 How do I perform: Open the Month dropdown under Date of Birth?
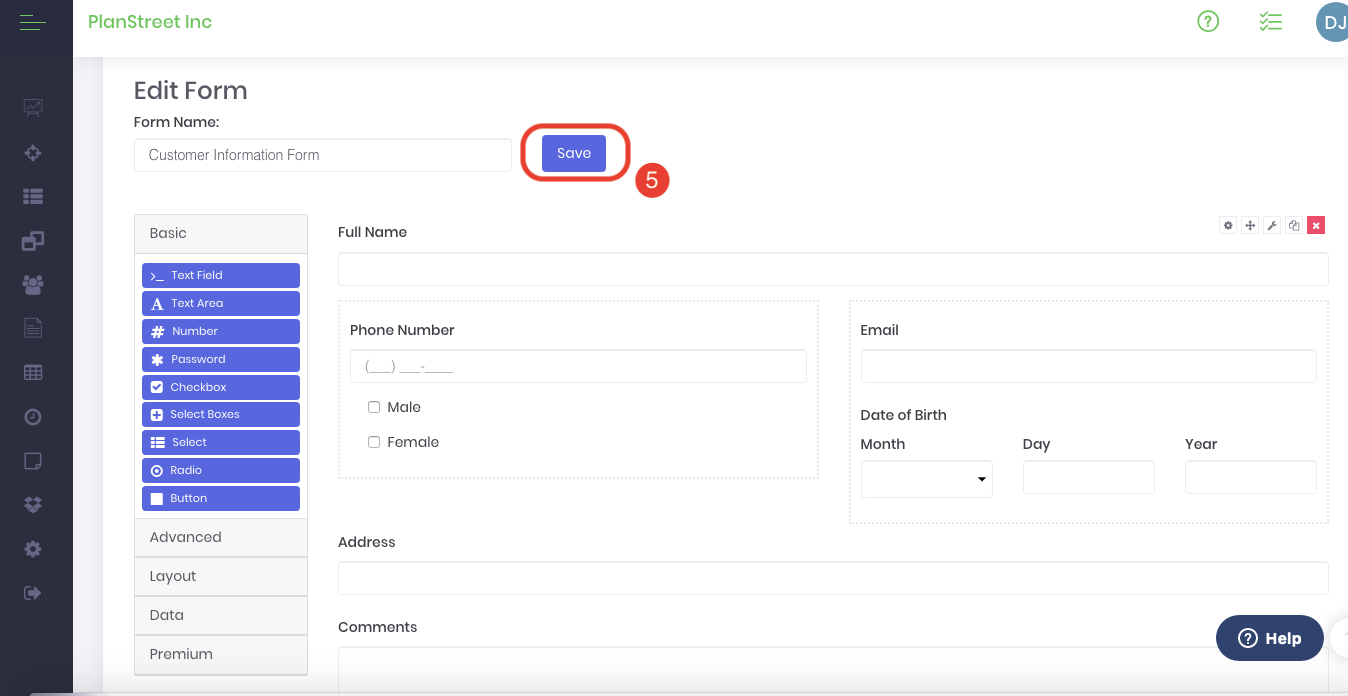click(926, 479)
